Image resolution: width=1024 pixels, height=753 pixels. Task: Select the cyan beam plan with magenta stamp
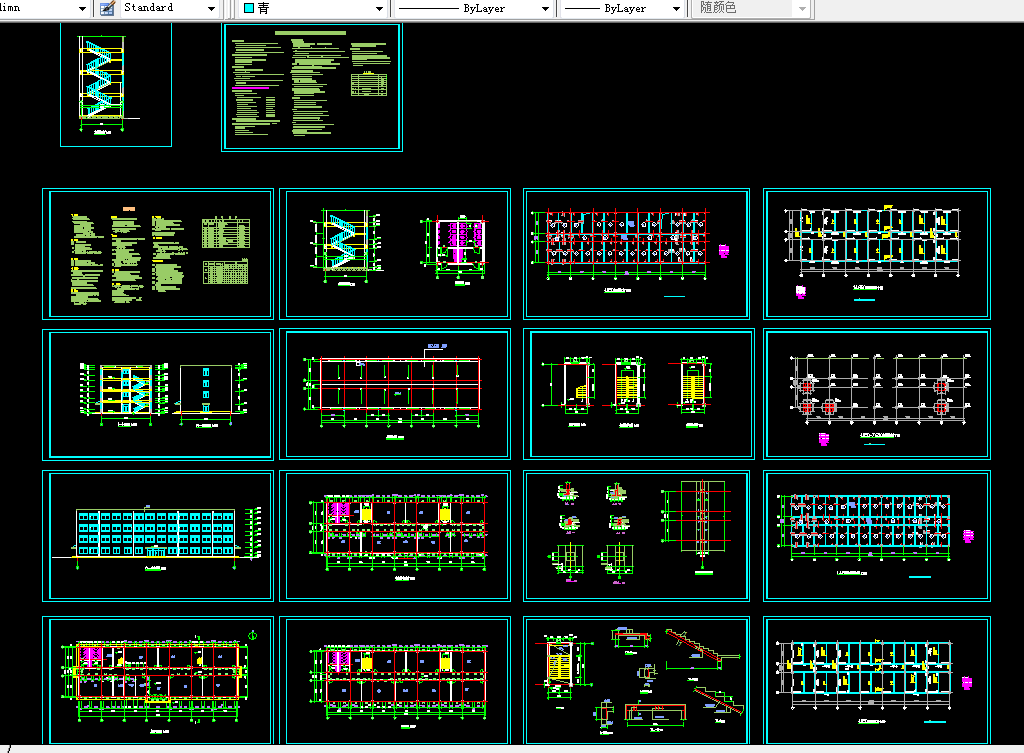click(877, 536)
